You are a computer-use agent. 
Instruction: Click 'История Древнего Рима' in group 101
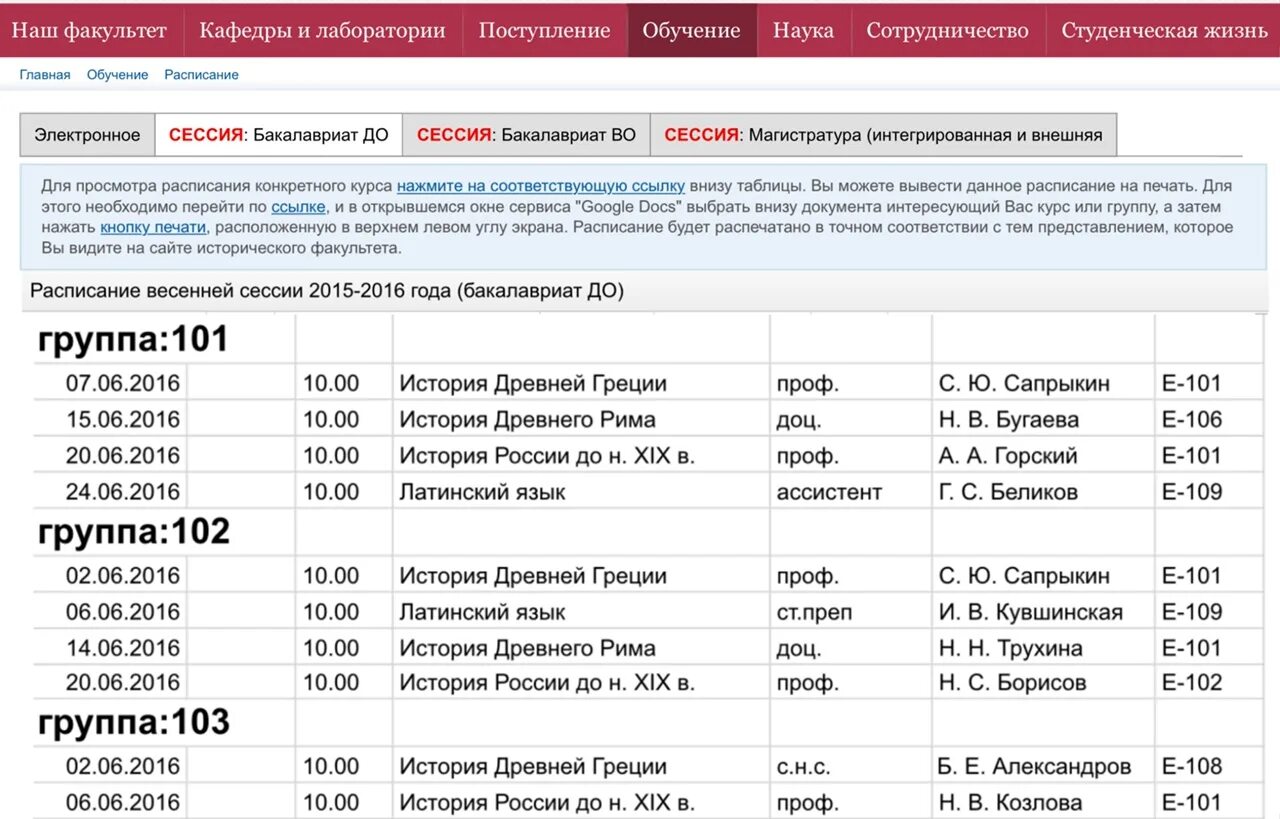tap(528, 419)
